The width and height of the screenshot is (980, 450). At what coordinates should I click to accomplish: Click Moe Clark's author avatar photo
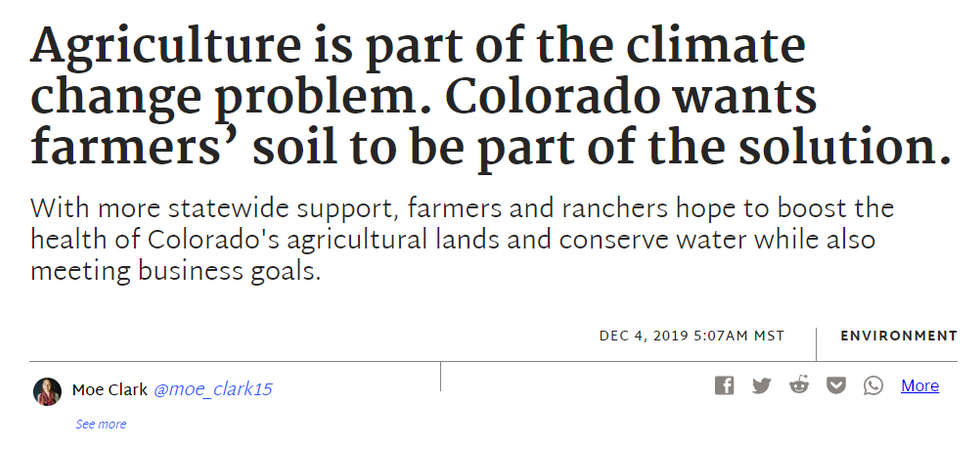47,391
